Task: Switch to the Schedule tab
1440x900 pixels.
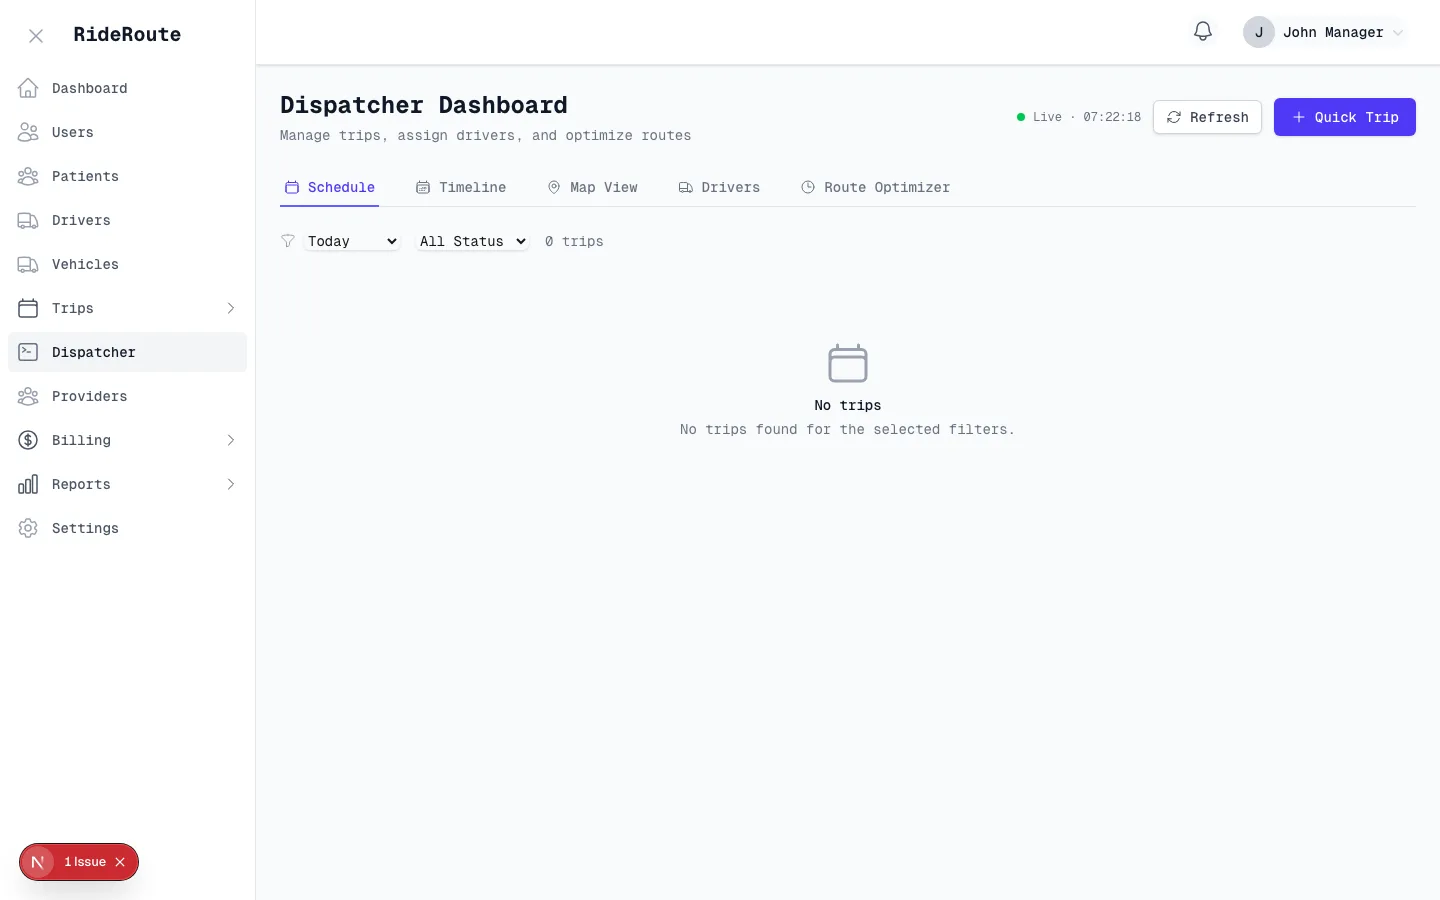Action: click(329, 187)
